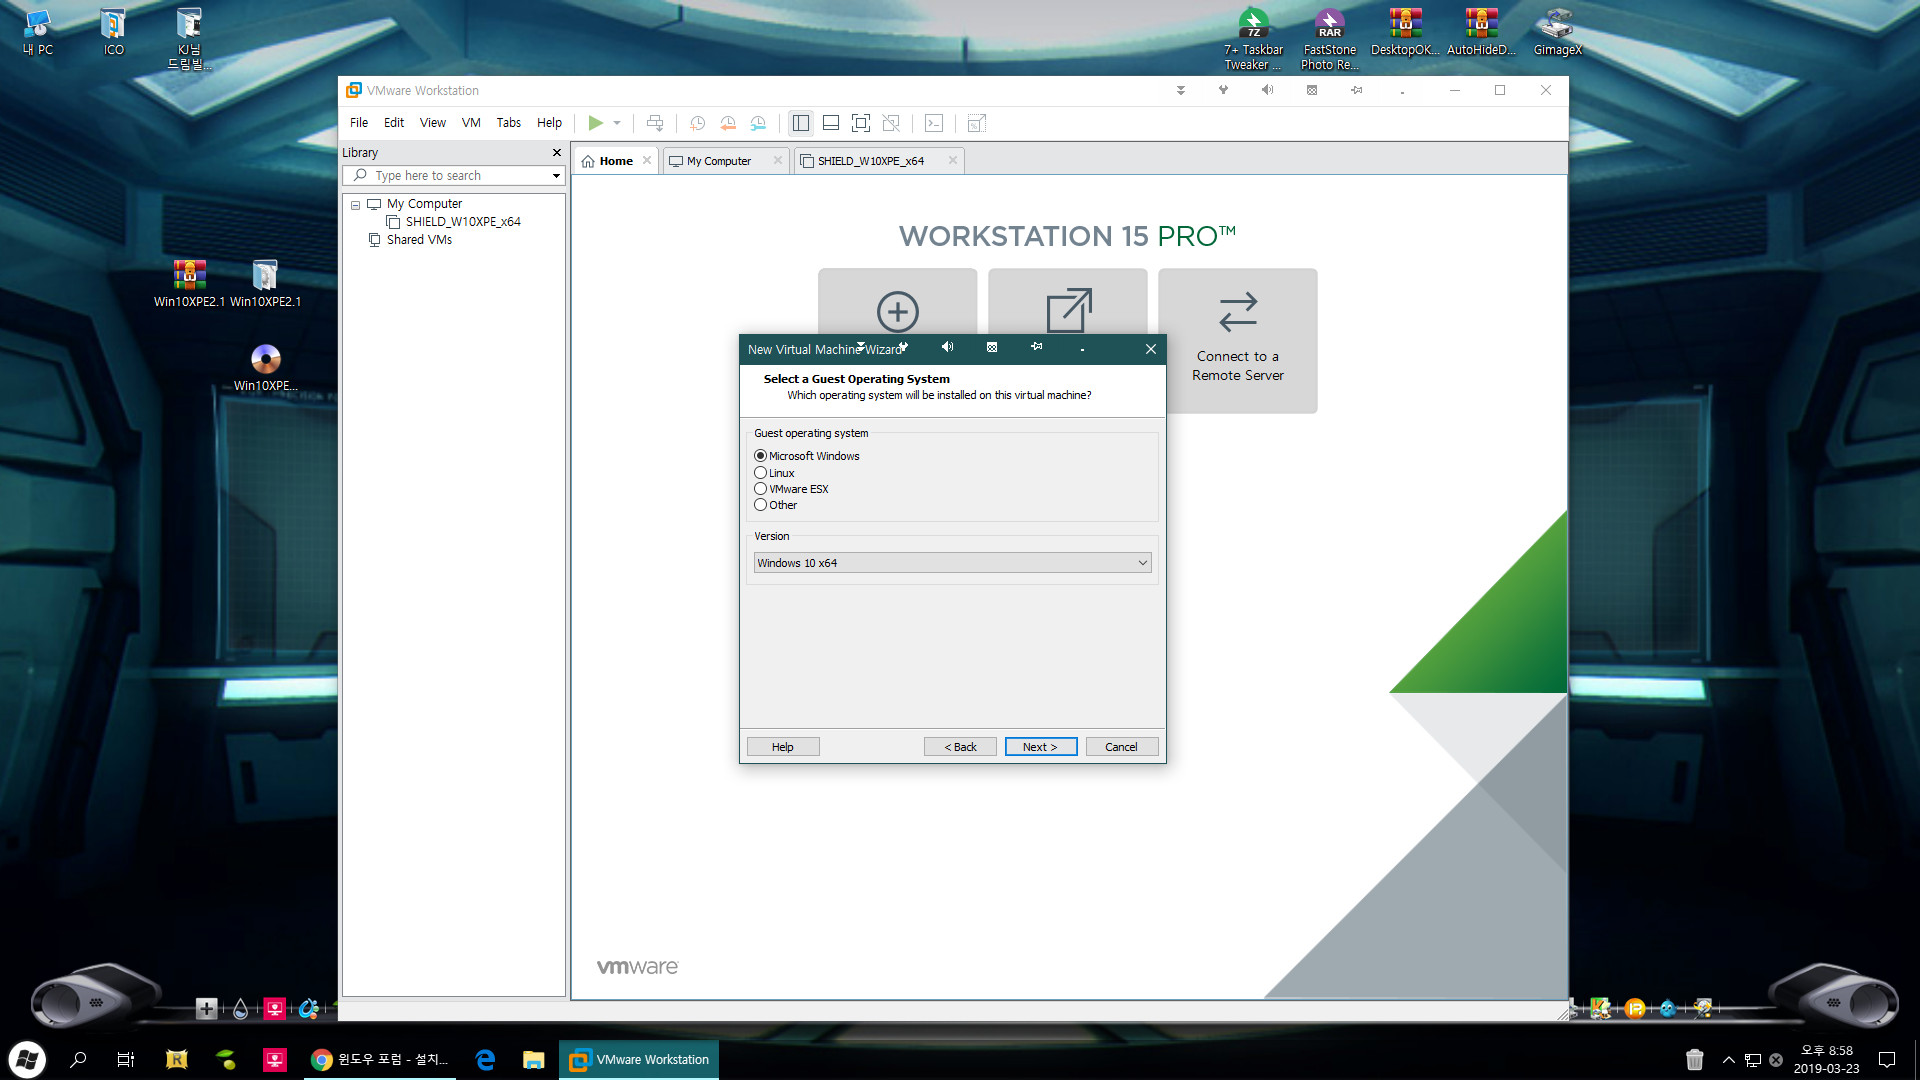1920x1080 pixels.
Task: Select SHIELD_W10XPE_x64 in library tree
Action: [x=463, y=222]
